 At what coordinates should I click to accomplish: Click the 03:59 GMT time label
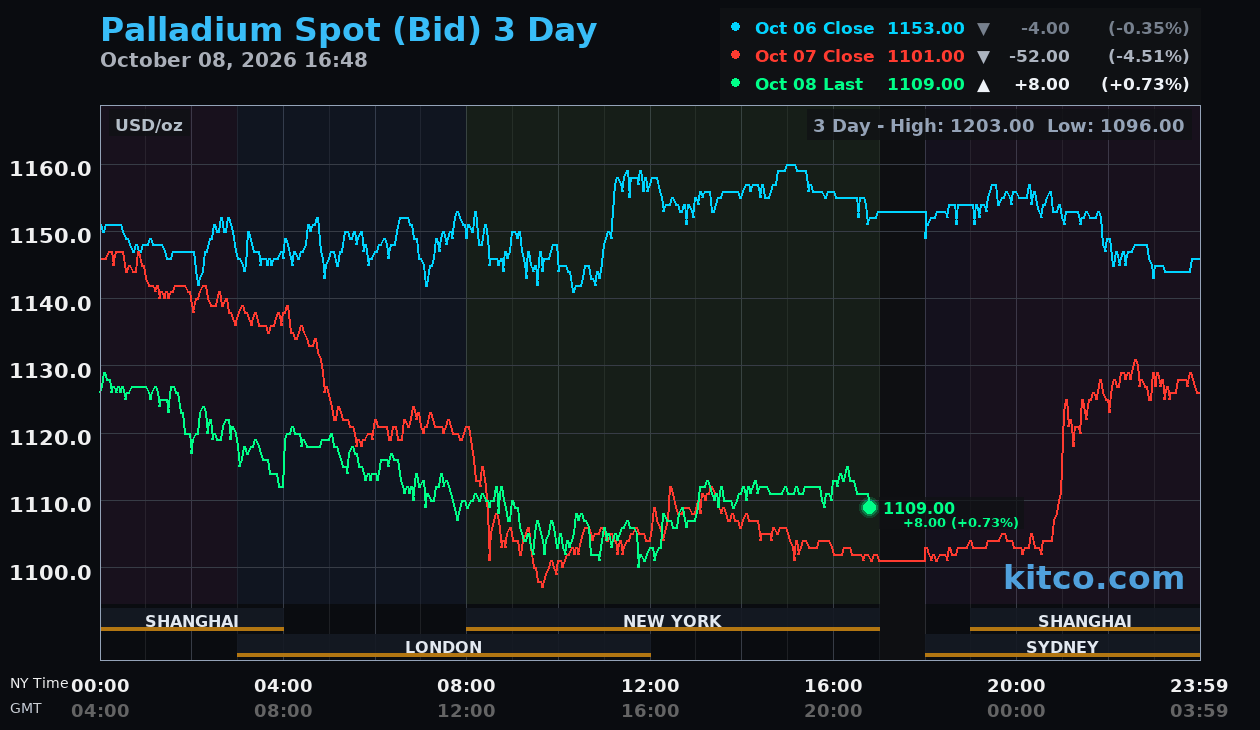click(1199, 711)
